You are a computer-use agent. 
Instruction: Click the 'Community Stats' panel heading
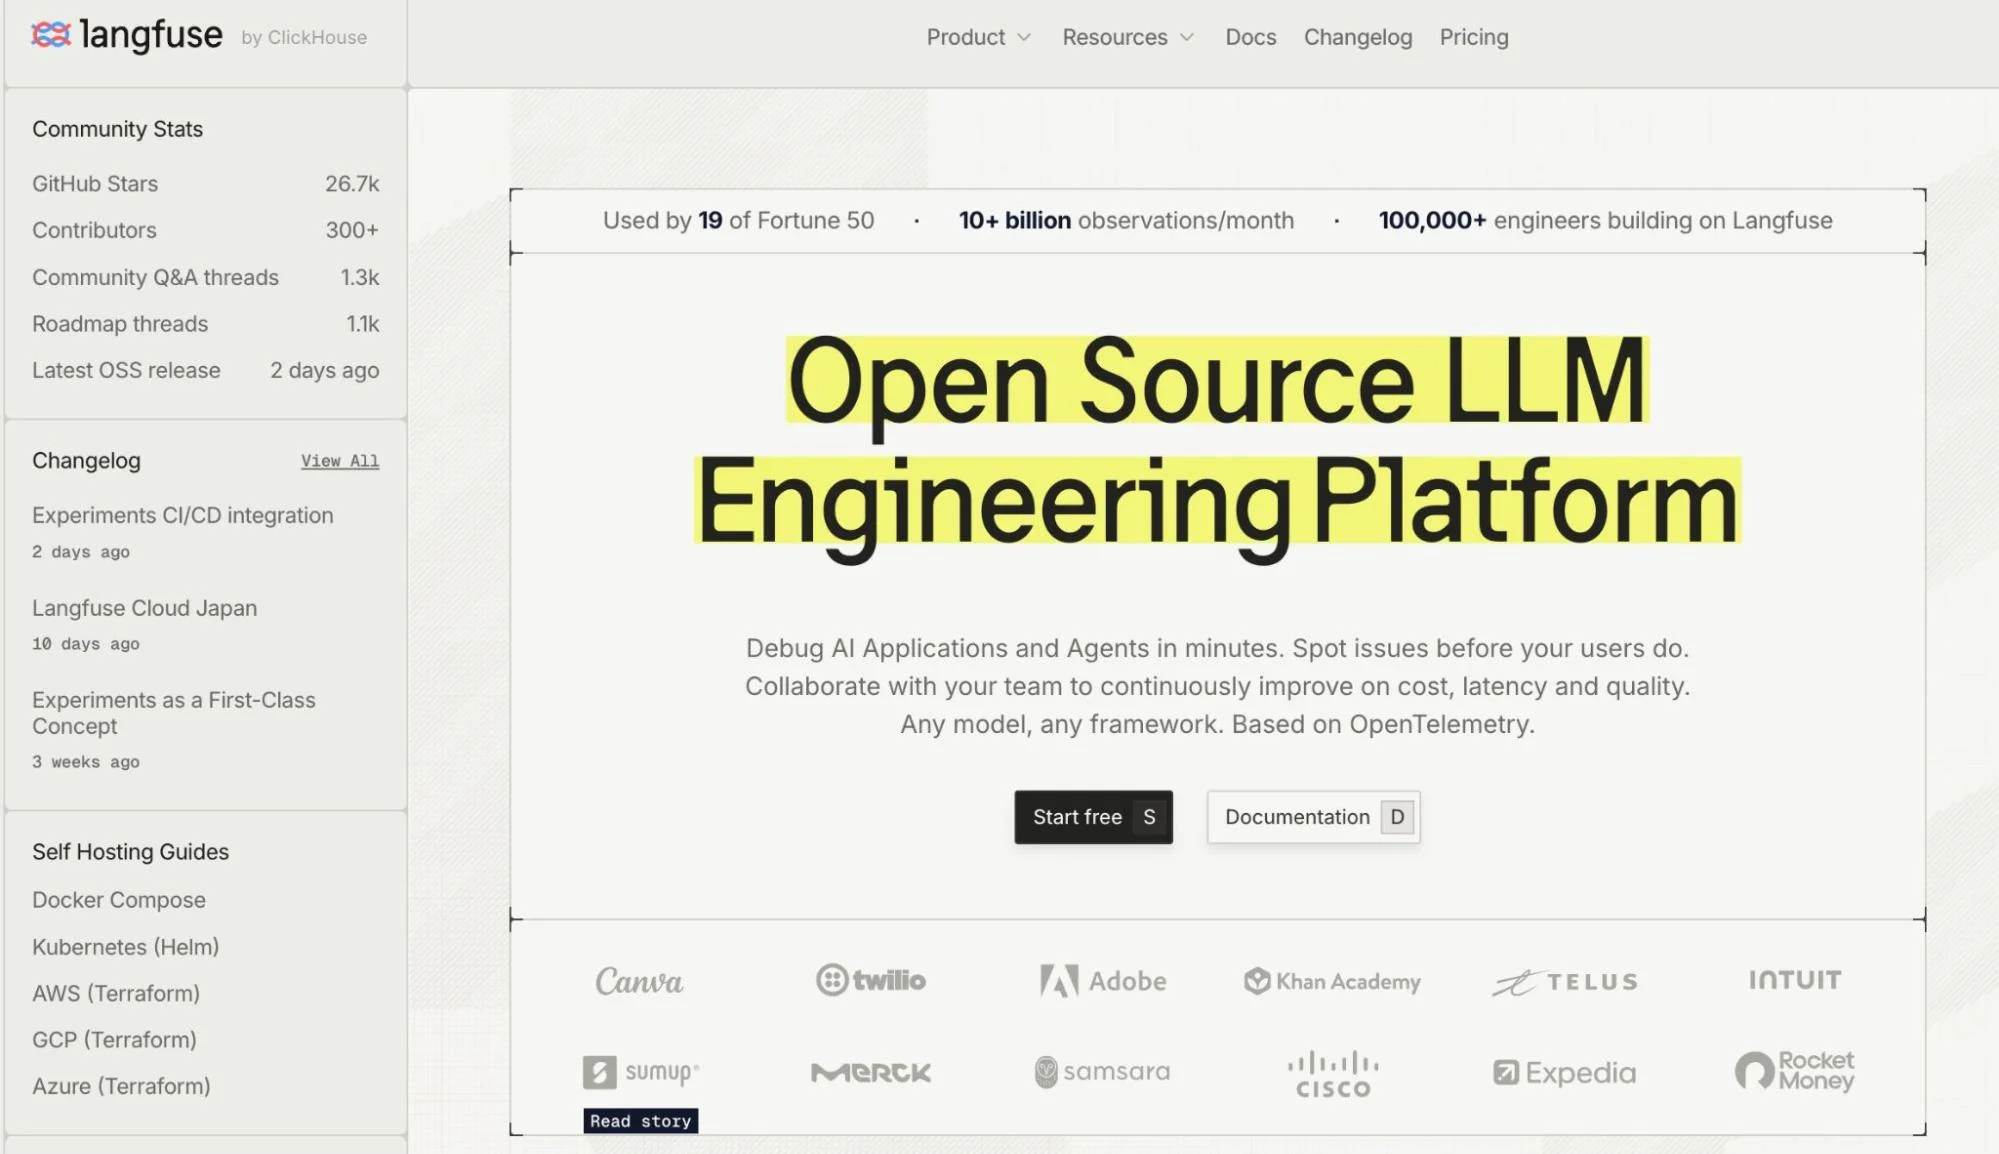pyautogui.click(x=117, y=129)
